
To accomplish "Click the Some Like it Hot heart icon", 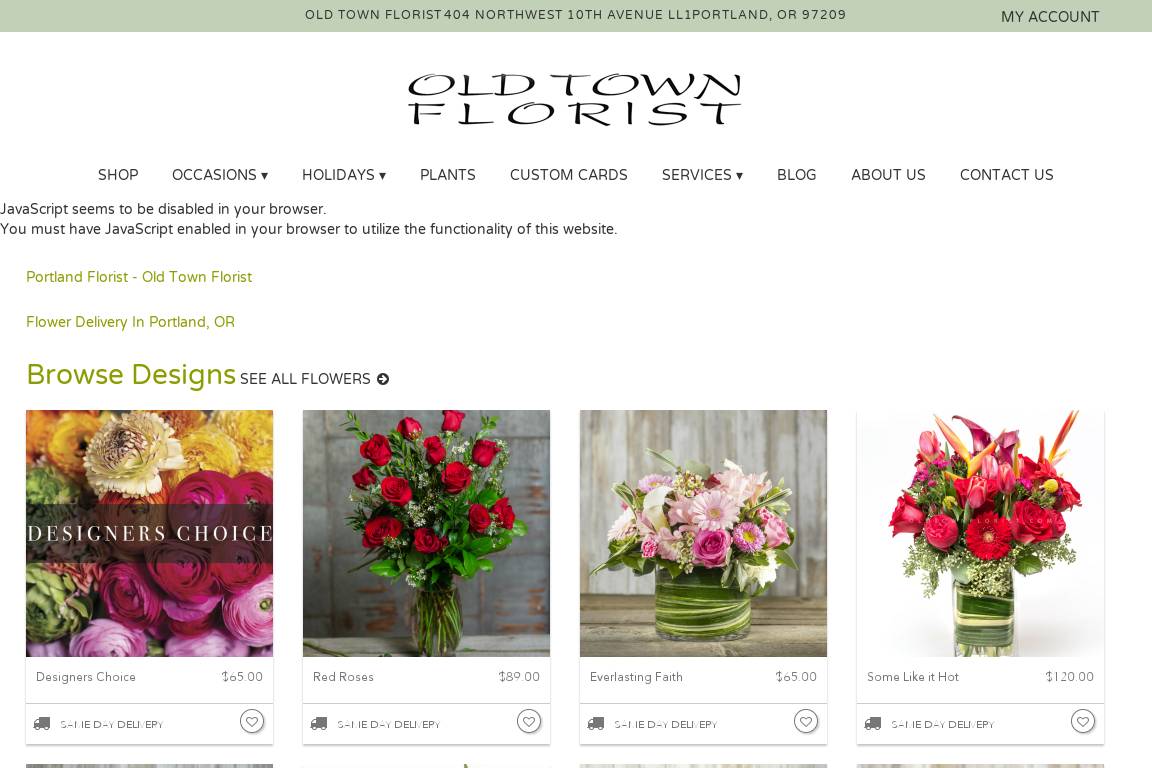I will 1082,722.
